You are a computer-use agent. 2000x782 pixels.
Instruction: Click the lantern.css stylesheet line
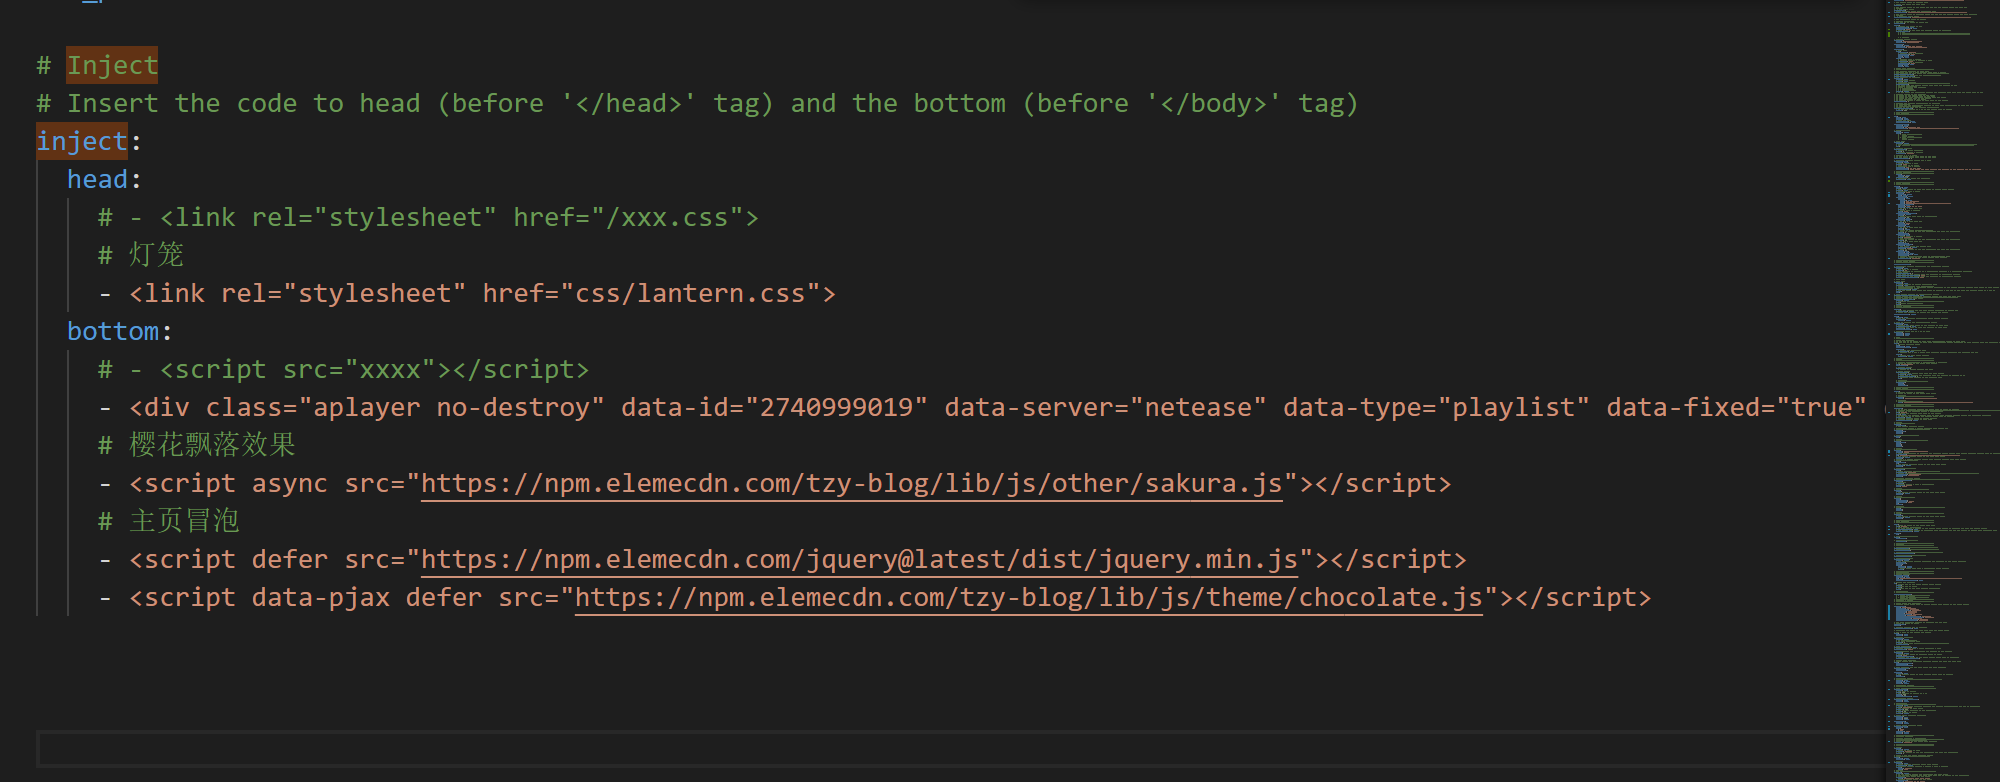467,294
